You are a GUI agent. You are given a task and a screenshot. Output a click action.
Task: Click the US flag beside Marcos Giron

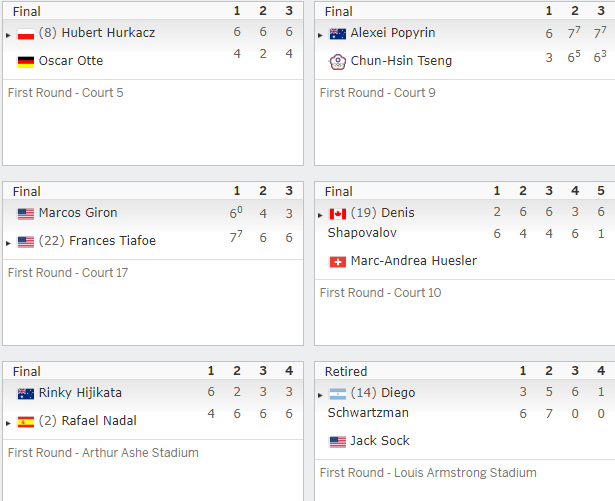(25, 214)
